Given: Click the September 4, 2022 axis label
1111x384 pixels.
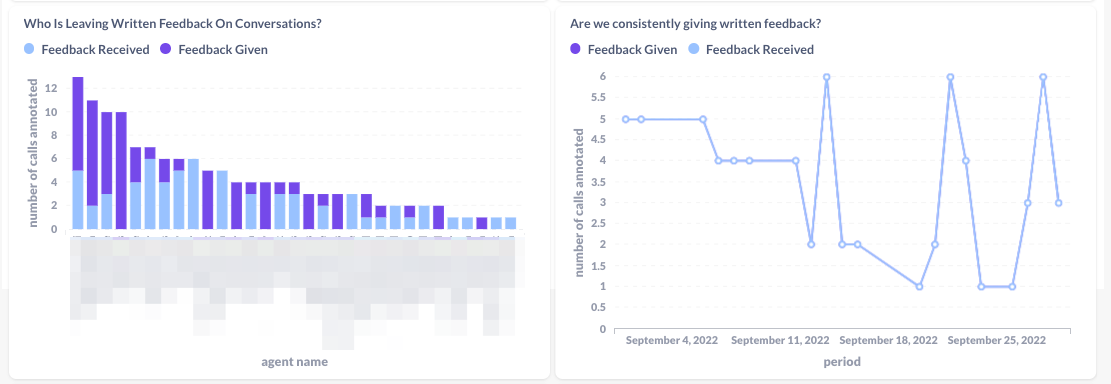Looking at the screenshot, I should point(672,340).
